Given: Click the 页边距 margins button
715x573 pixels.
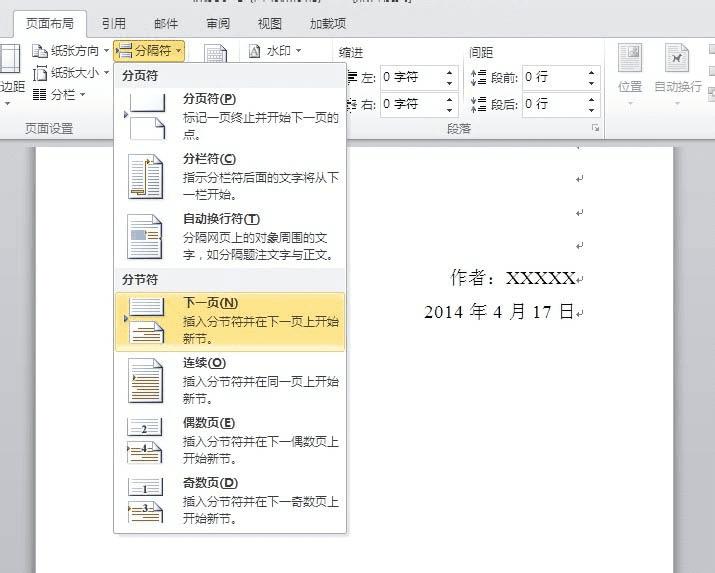Looking at the screenshot, I should tap(10, 74).
